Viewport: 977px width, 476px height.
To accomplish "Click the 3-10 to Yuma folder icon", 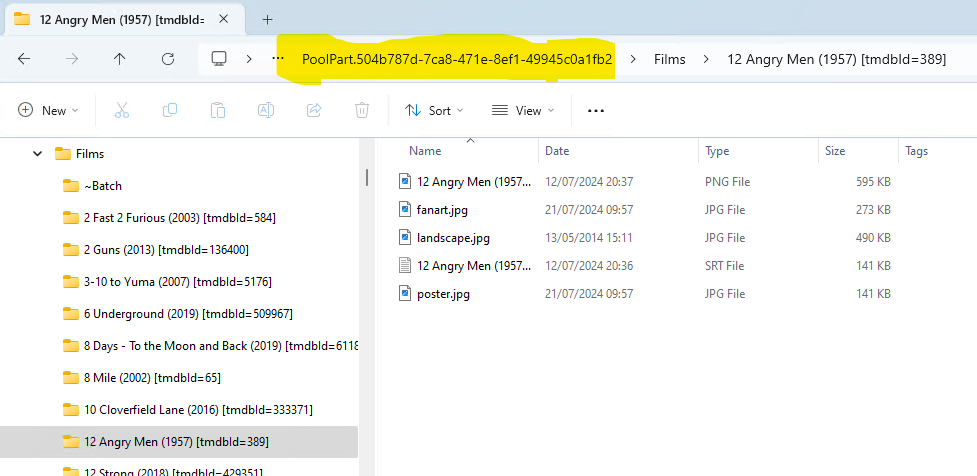I will tap(71, 282).
